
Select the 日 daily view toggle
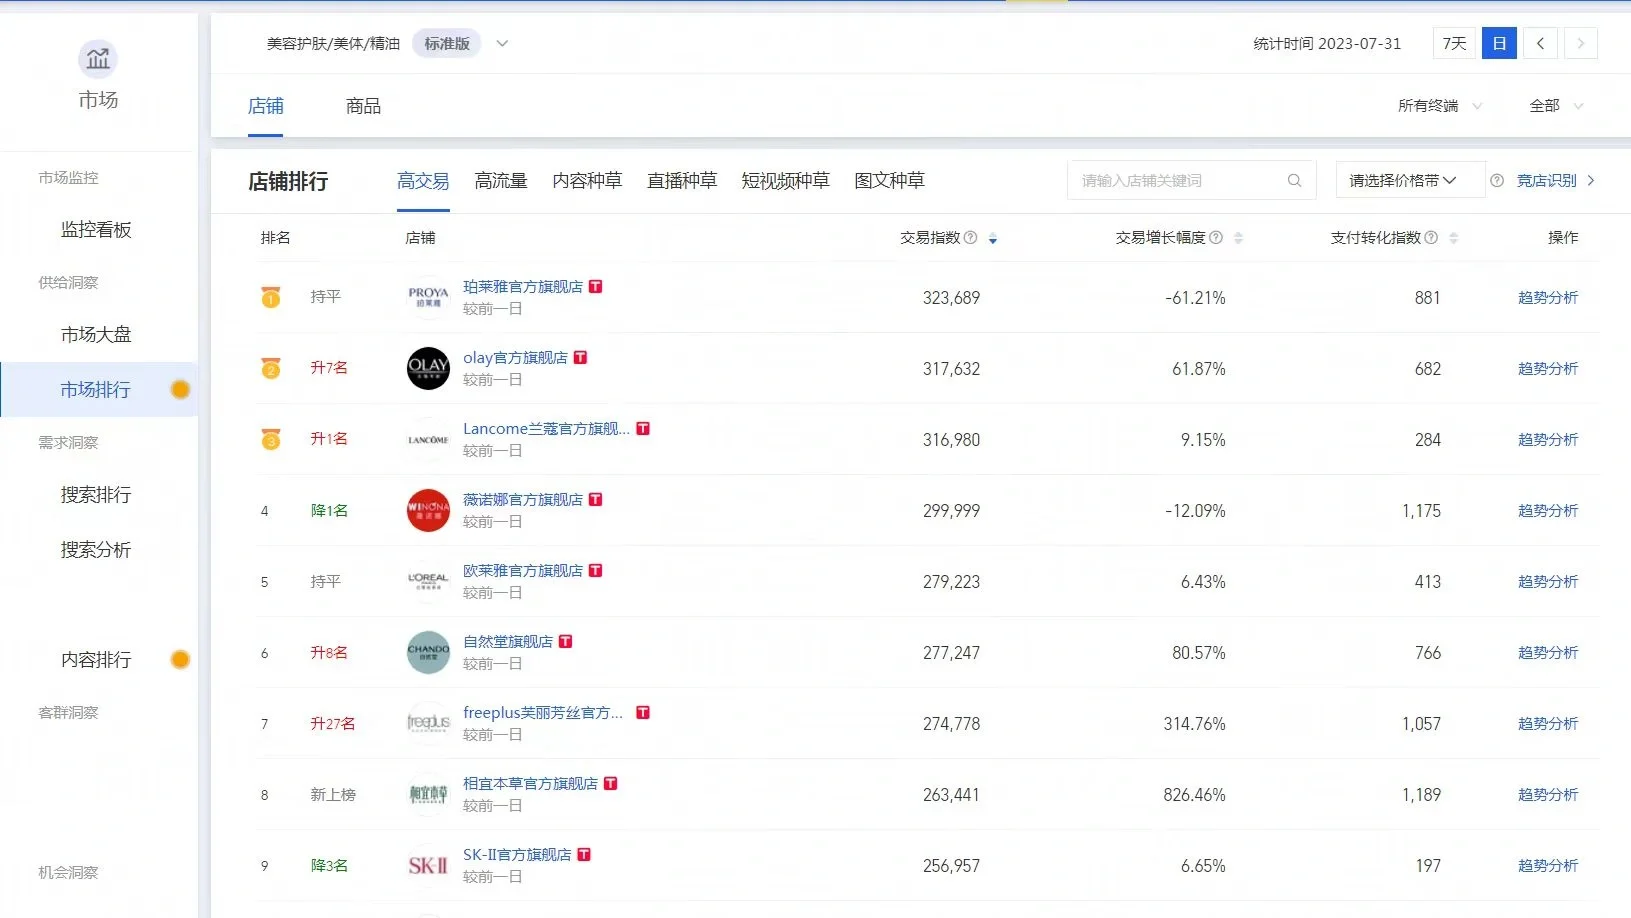click(x=1499, y=43)
